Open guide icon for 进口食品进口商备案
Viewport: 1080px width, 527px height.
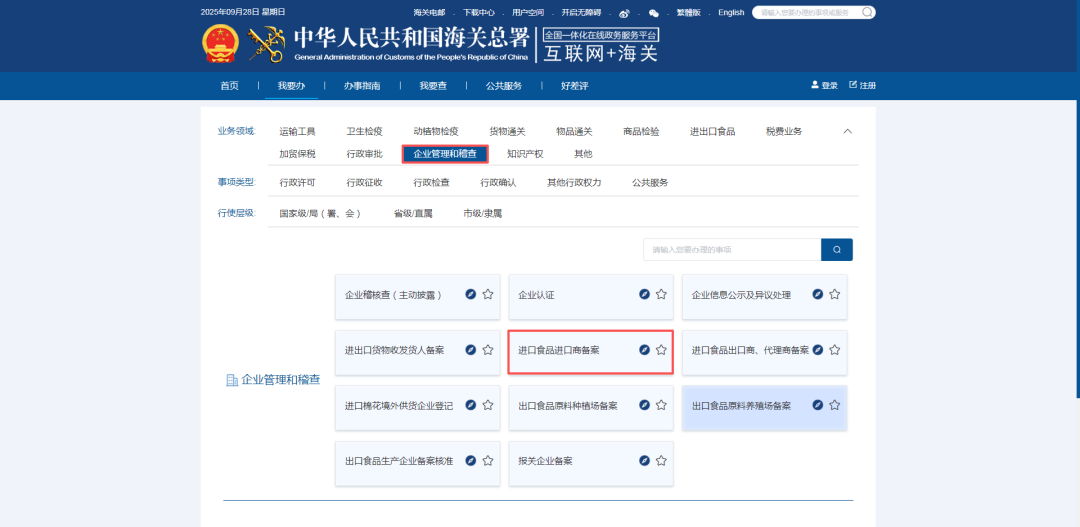coord(645,350)
